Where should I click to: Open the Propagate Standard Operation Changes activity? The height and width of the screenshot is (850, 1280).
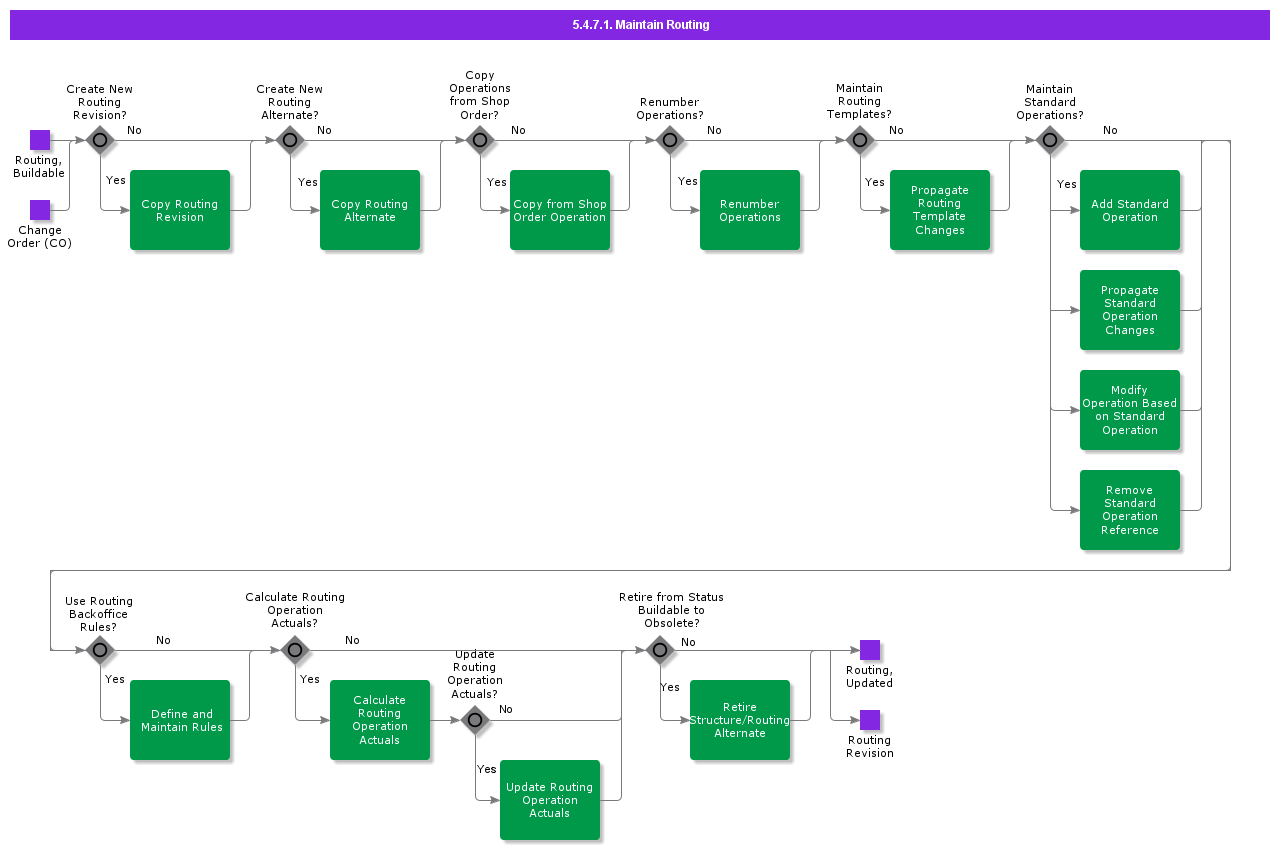[x=1130, y=310]
